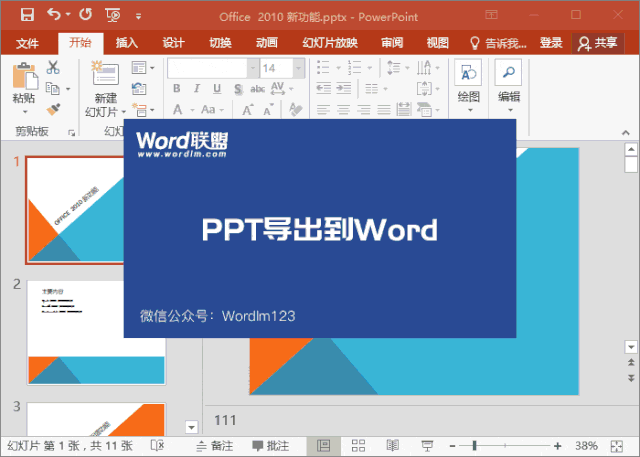This screenshot has height=457, width=640.
Task: Click the 新建幻灯片 new slide icon
Action: pos(105,73)
